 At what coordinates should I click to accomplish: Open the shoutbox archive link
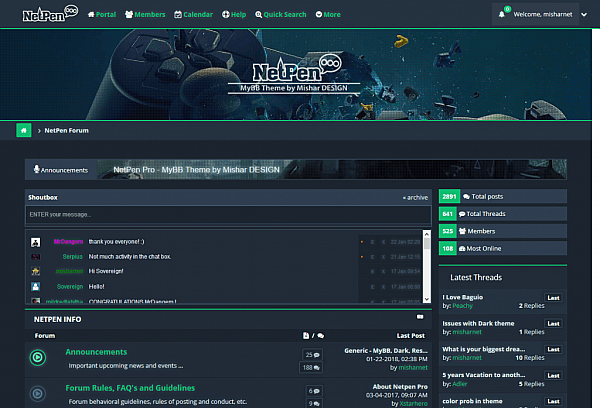415,197
